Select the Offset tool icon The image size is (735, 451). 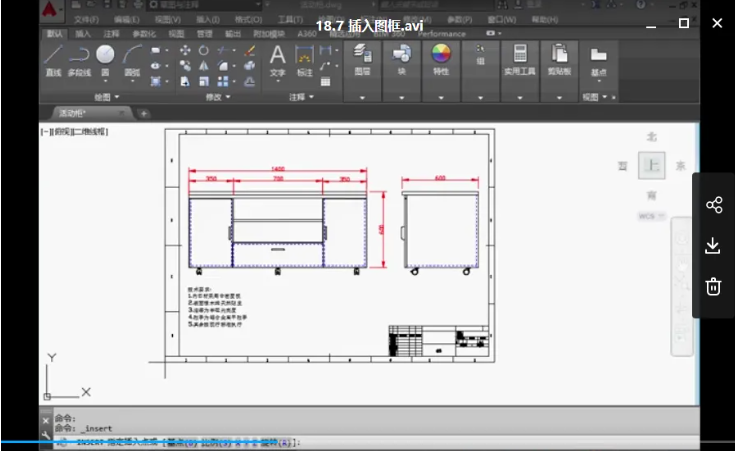250,82
